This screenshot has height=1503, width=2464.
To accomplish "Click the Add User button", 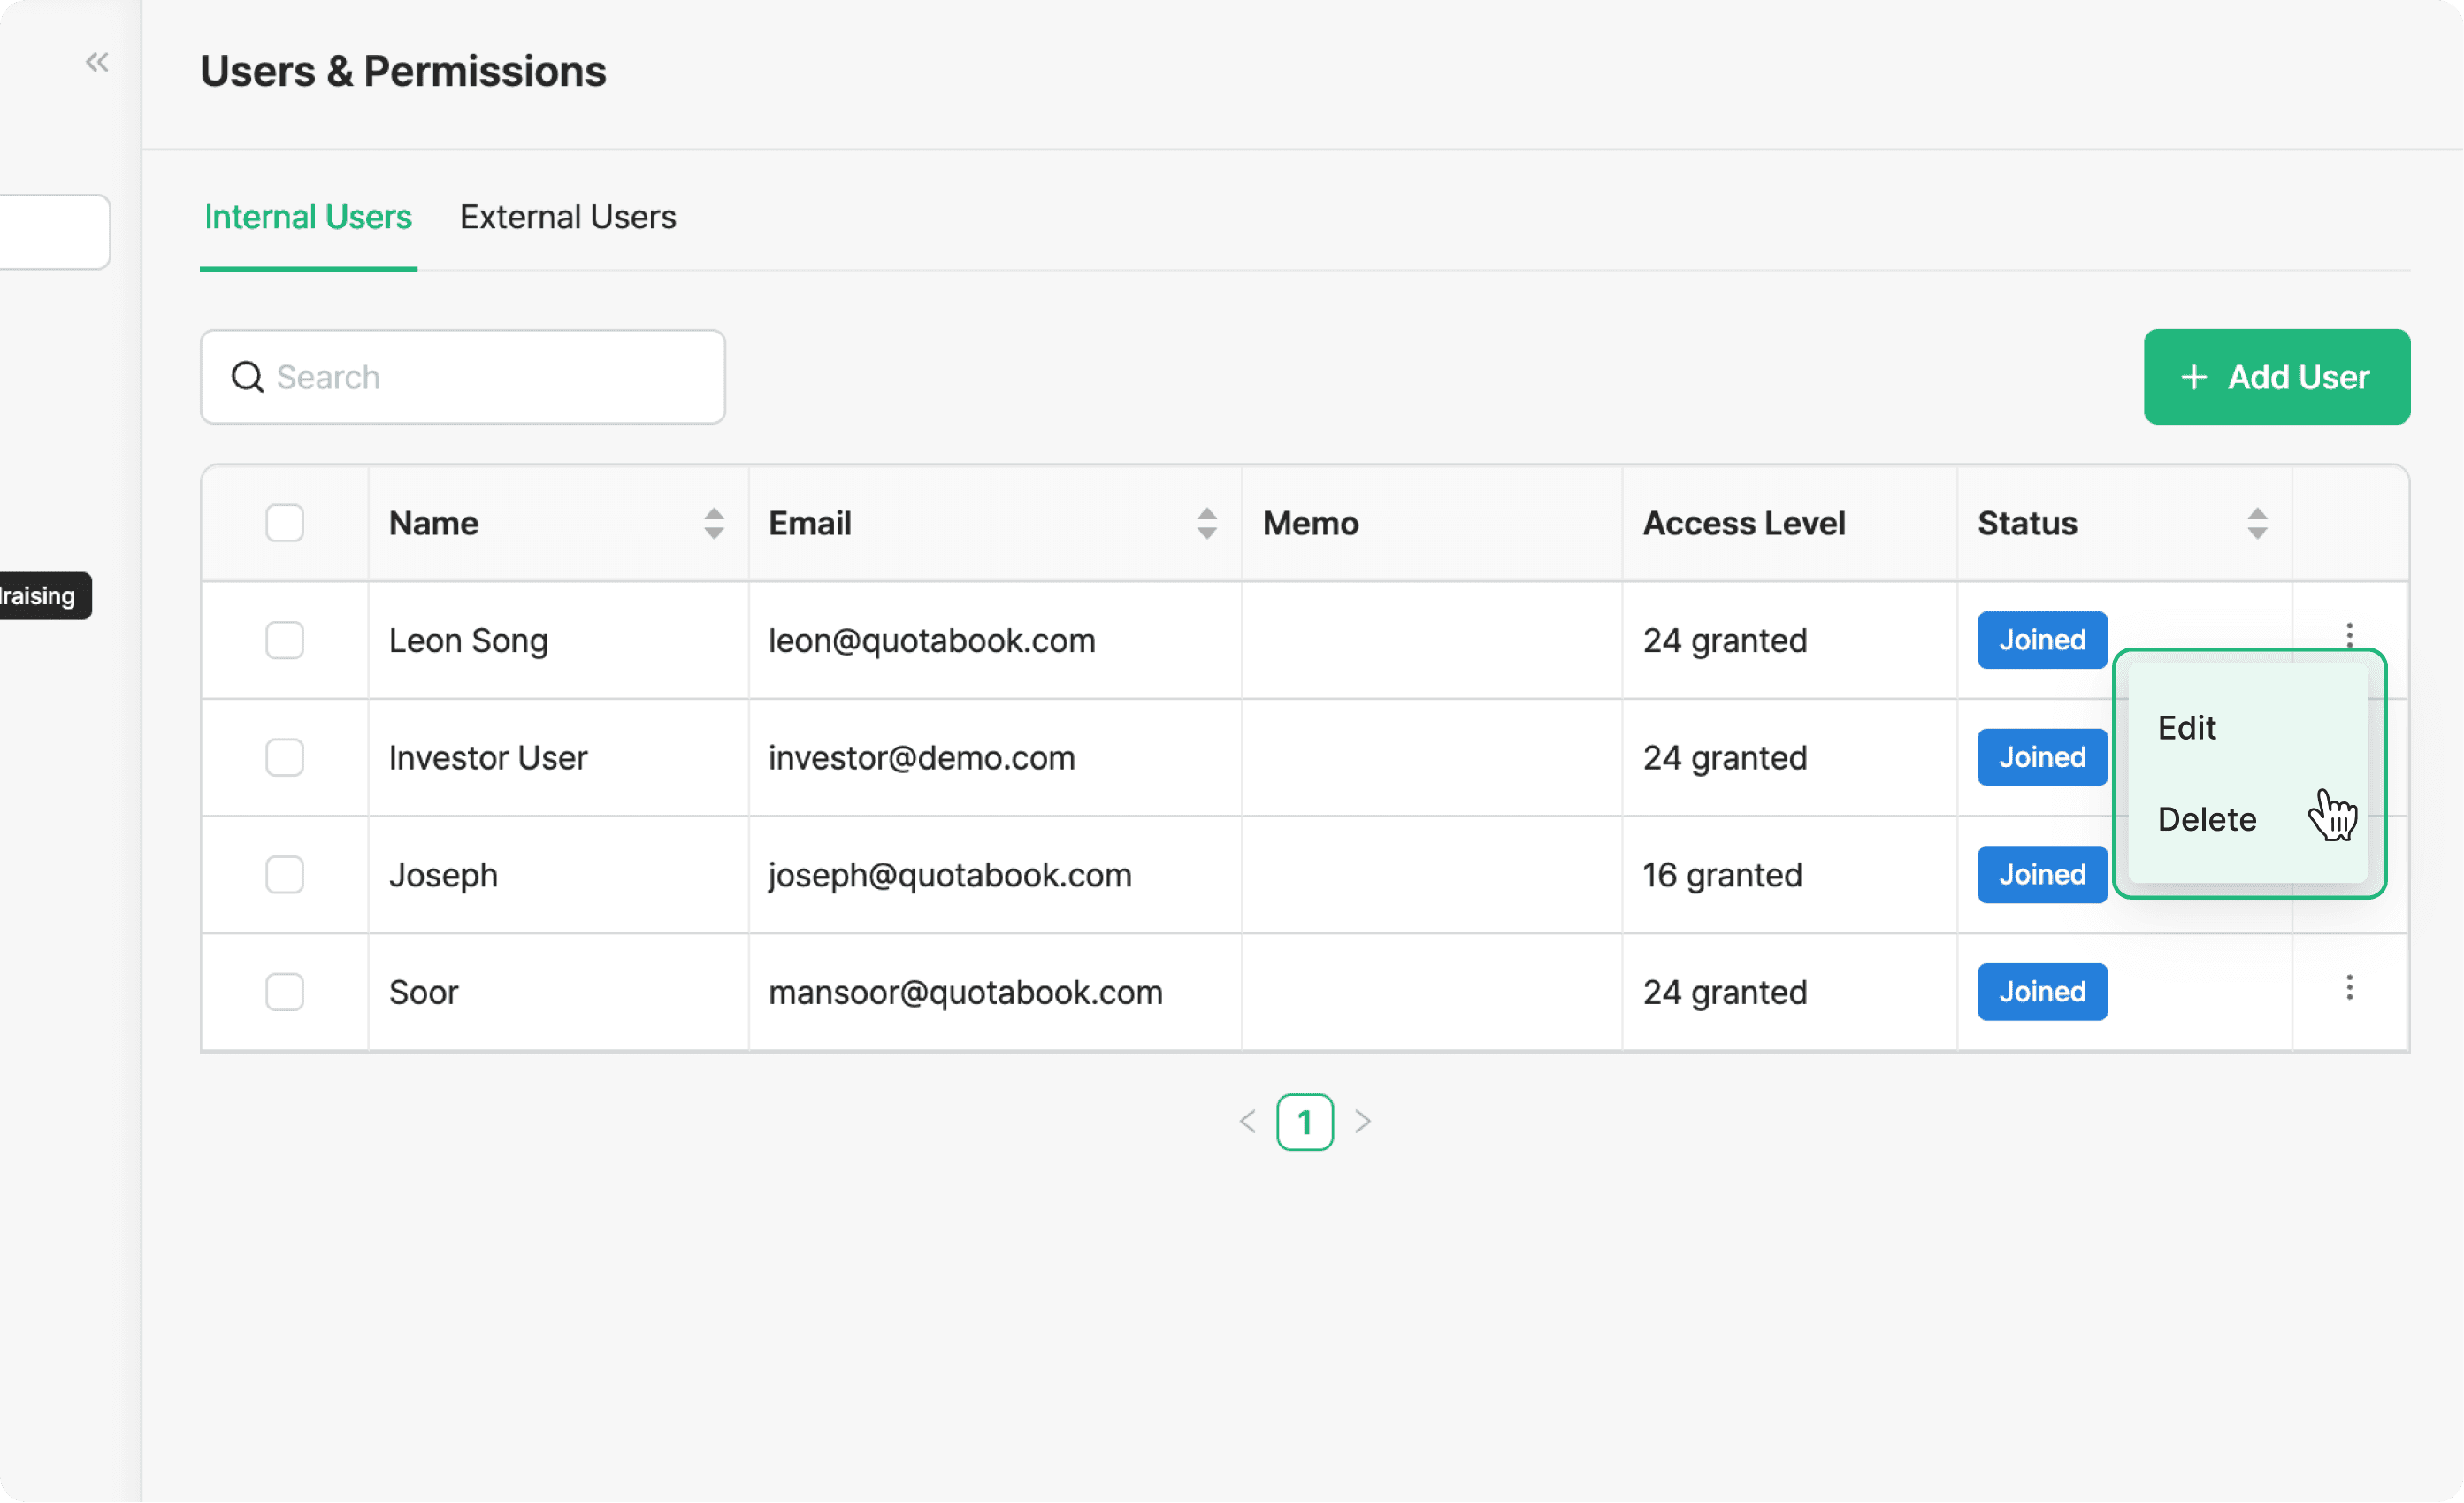I will (x=2277, y=377).
